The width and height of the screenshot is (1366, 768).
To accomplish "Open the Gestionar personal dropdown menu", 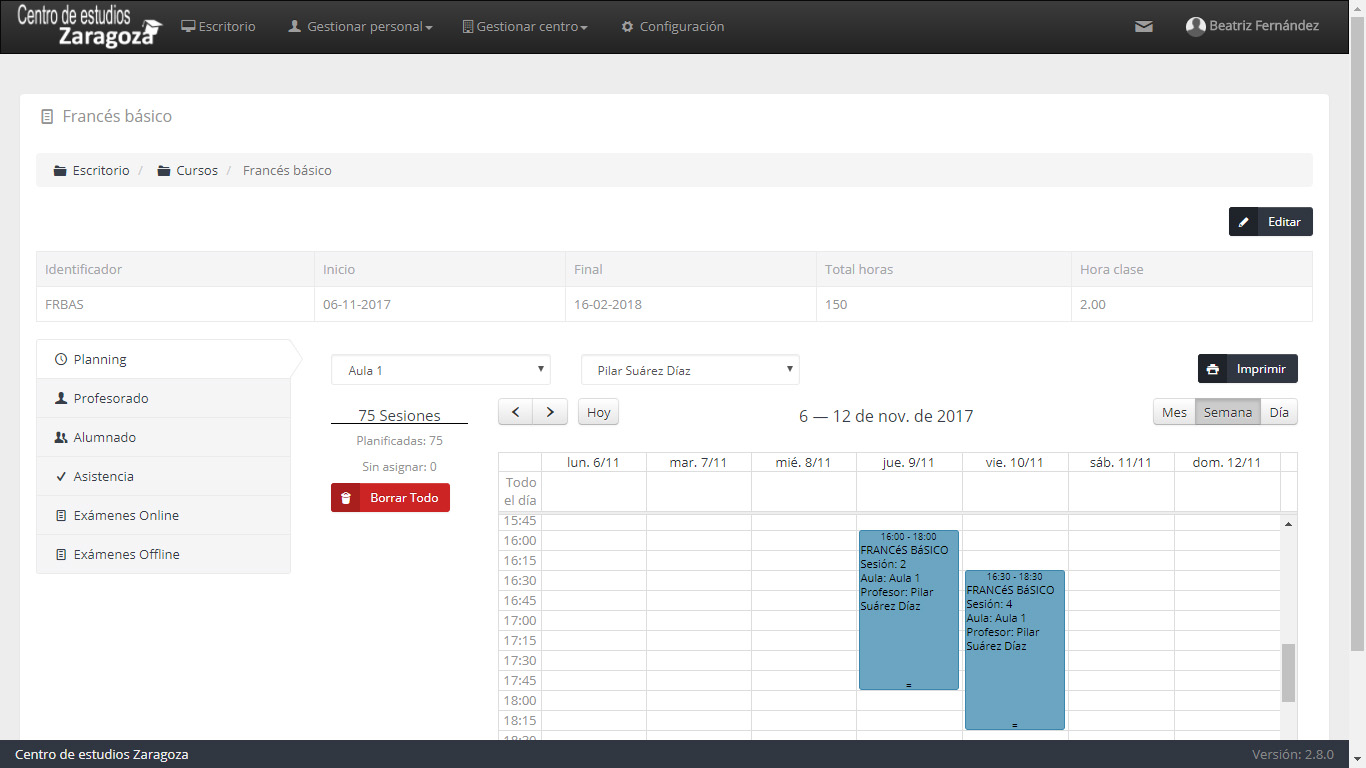I will pyautogui.click(x=360, y=27).
